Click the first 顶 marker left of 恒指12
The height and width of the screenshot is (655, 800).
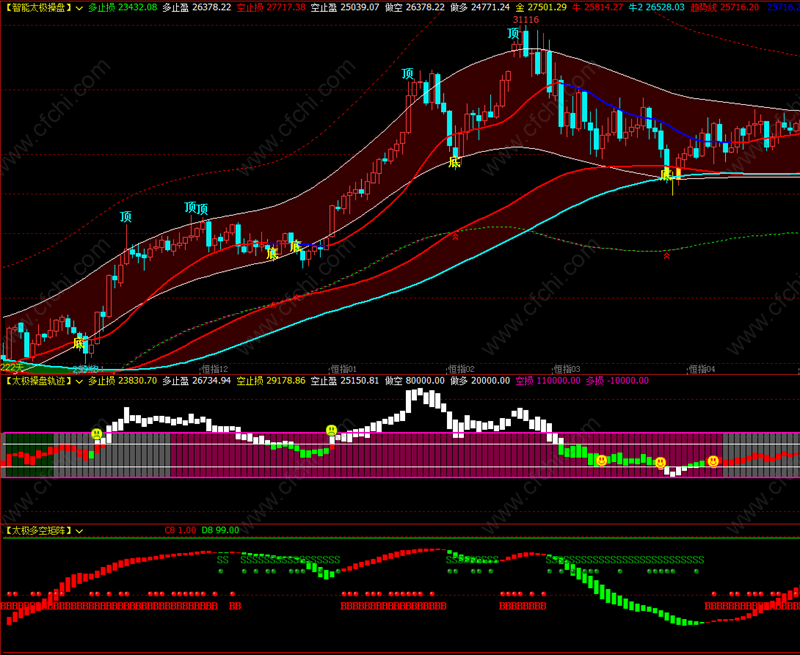click(126, 217)
